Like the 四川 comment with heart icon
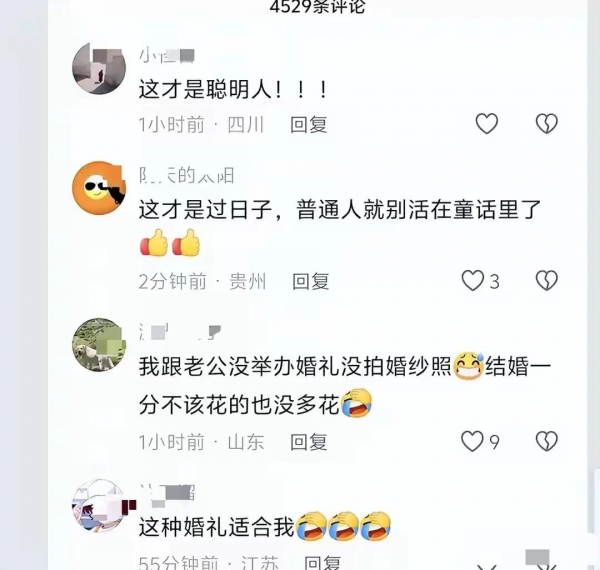 point(487,124)
